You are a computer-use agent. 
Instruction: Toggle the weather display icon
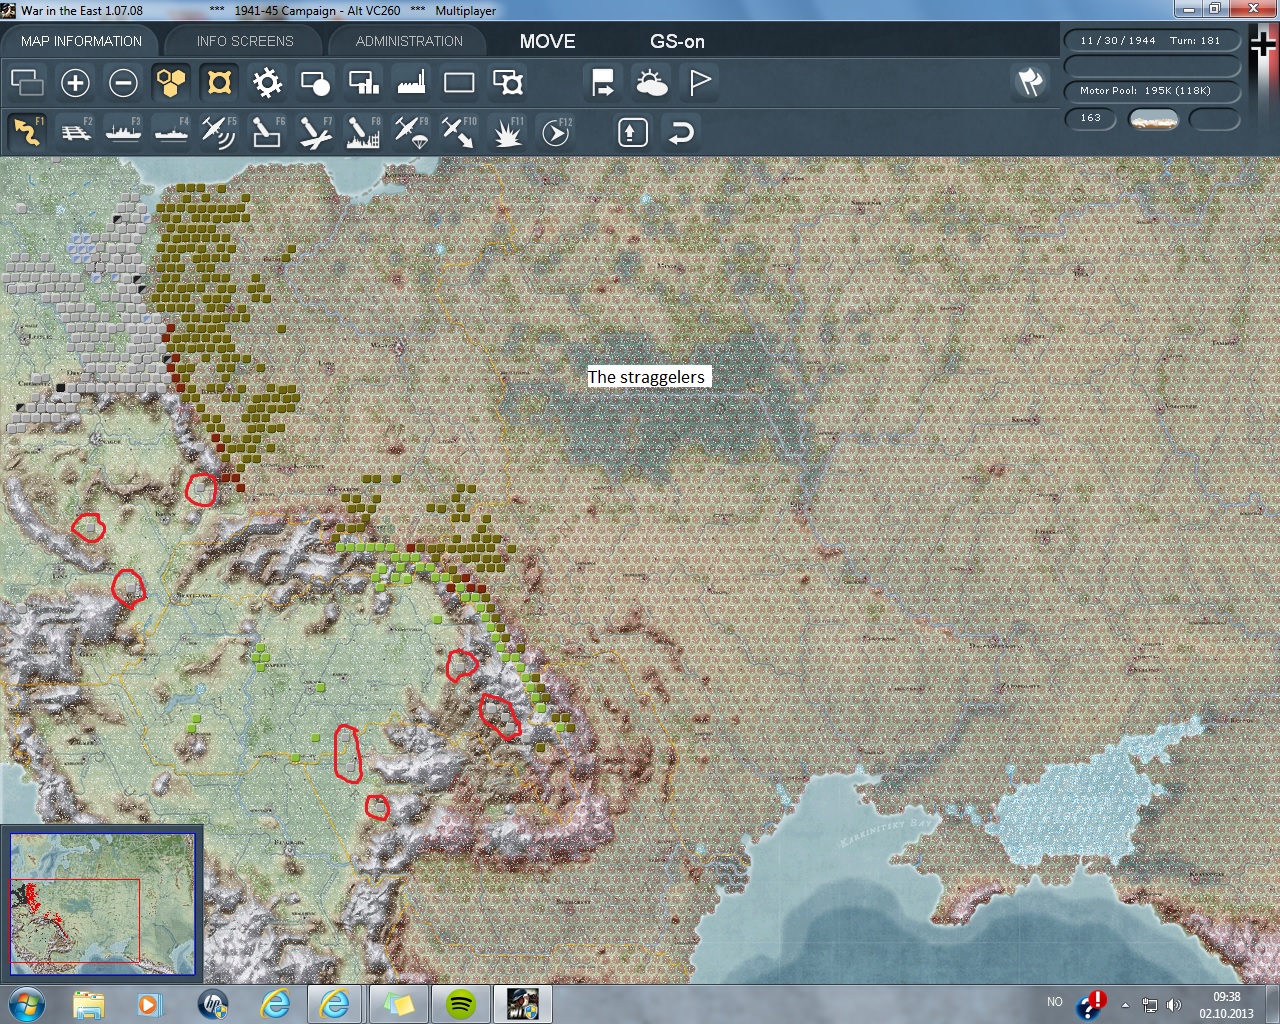[651, 83]
